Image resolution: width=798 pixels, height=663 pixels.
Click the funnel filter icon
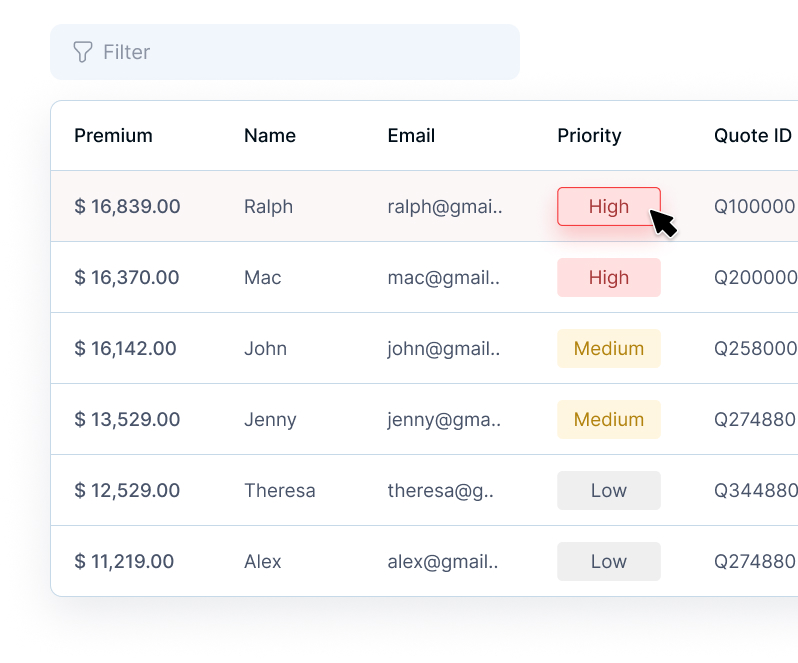pos(83,52)
